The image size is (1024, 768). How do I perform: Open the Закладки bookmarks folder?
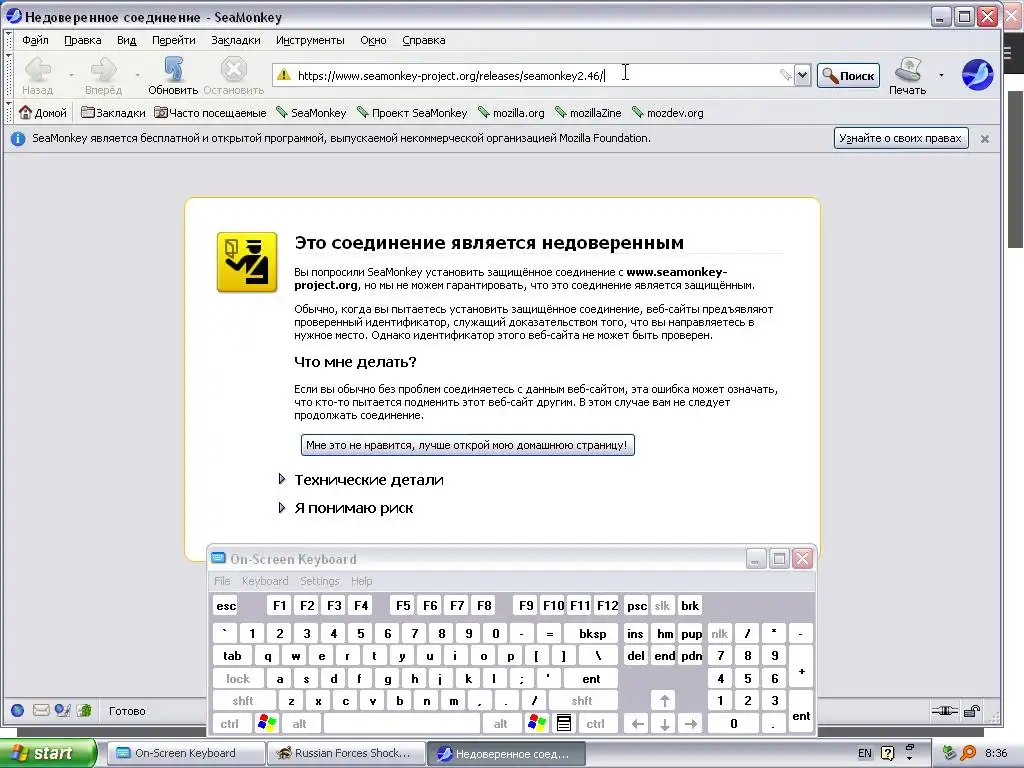[113, 113]
